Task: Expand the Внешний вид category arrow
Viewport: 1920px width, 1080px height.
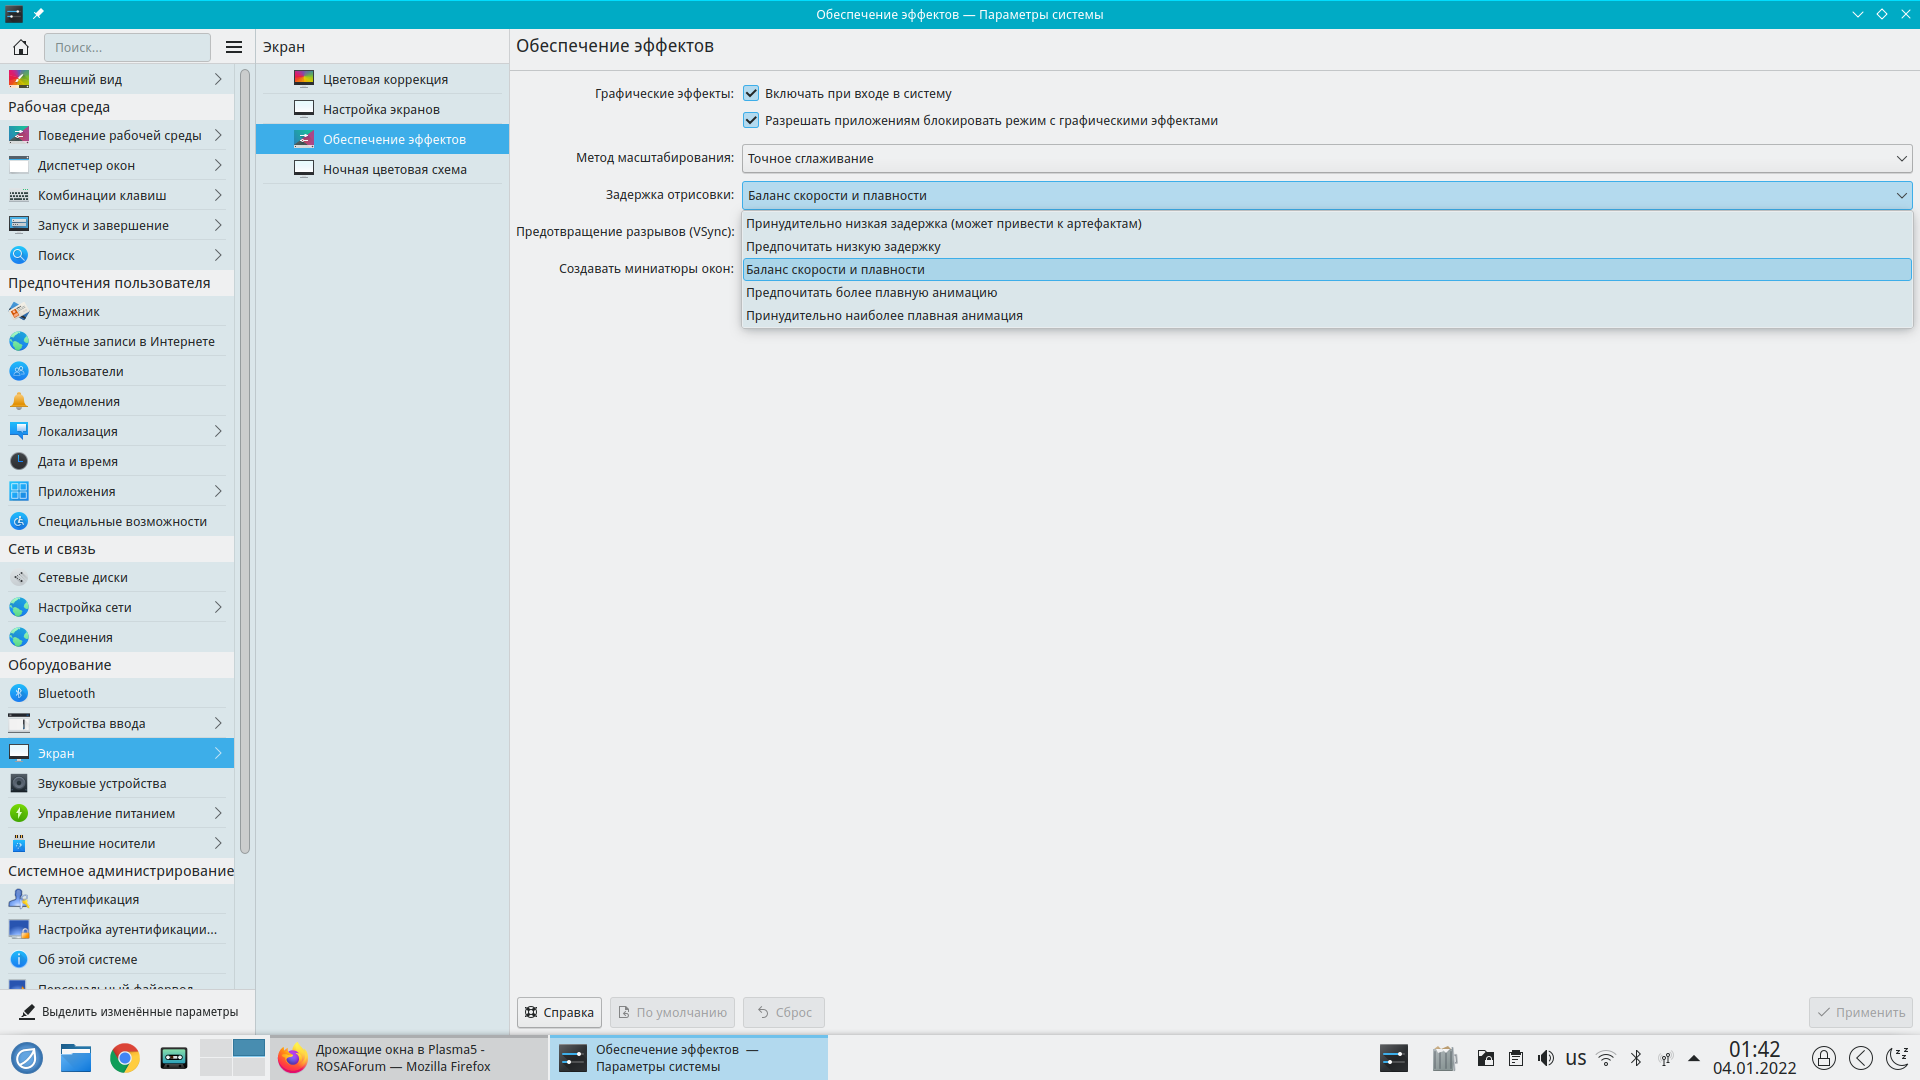Action: (218, 79)
